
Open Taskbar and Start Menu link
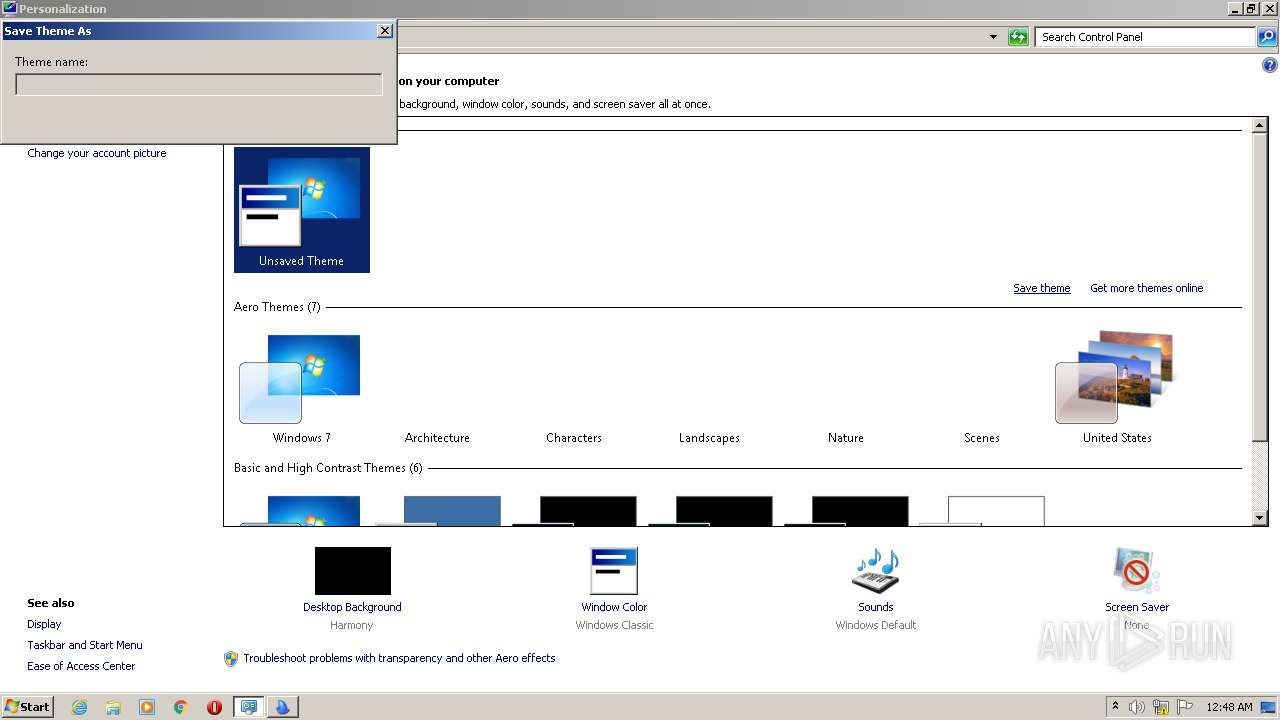tap(85, 645)
